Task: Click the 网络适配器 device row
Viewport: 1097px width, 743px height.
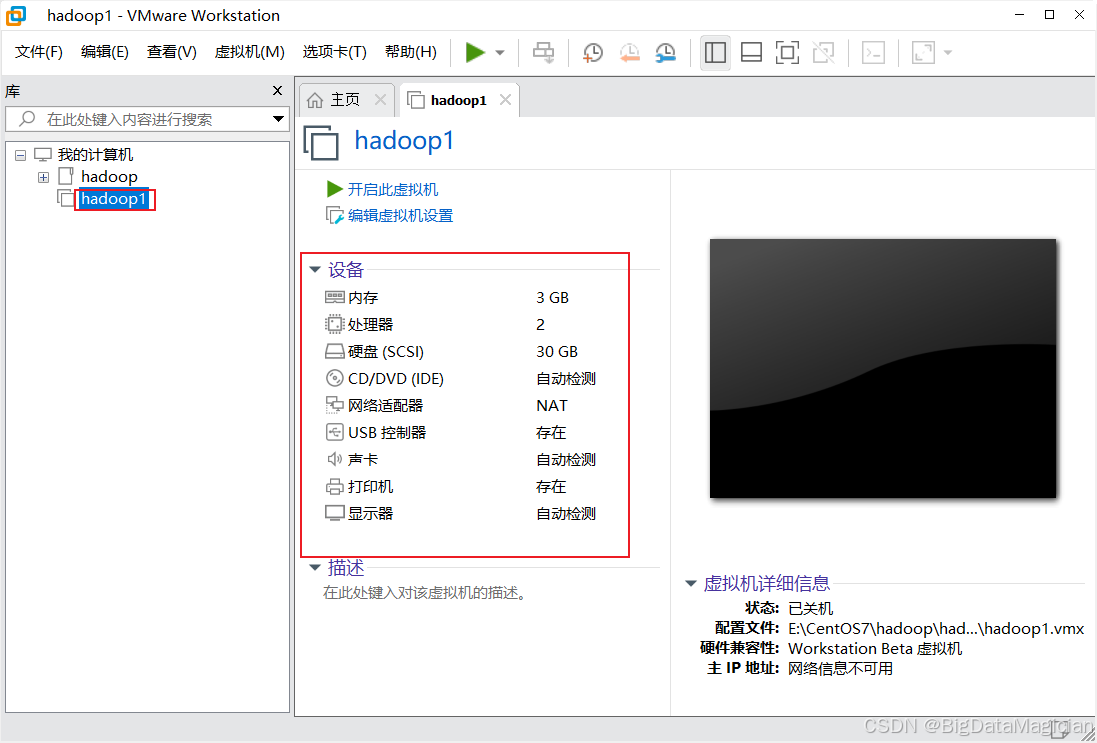Action: (x=460, y=406)
